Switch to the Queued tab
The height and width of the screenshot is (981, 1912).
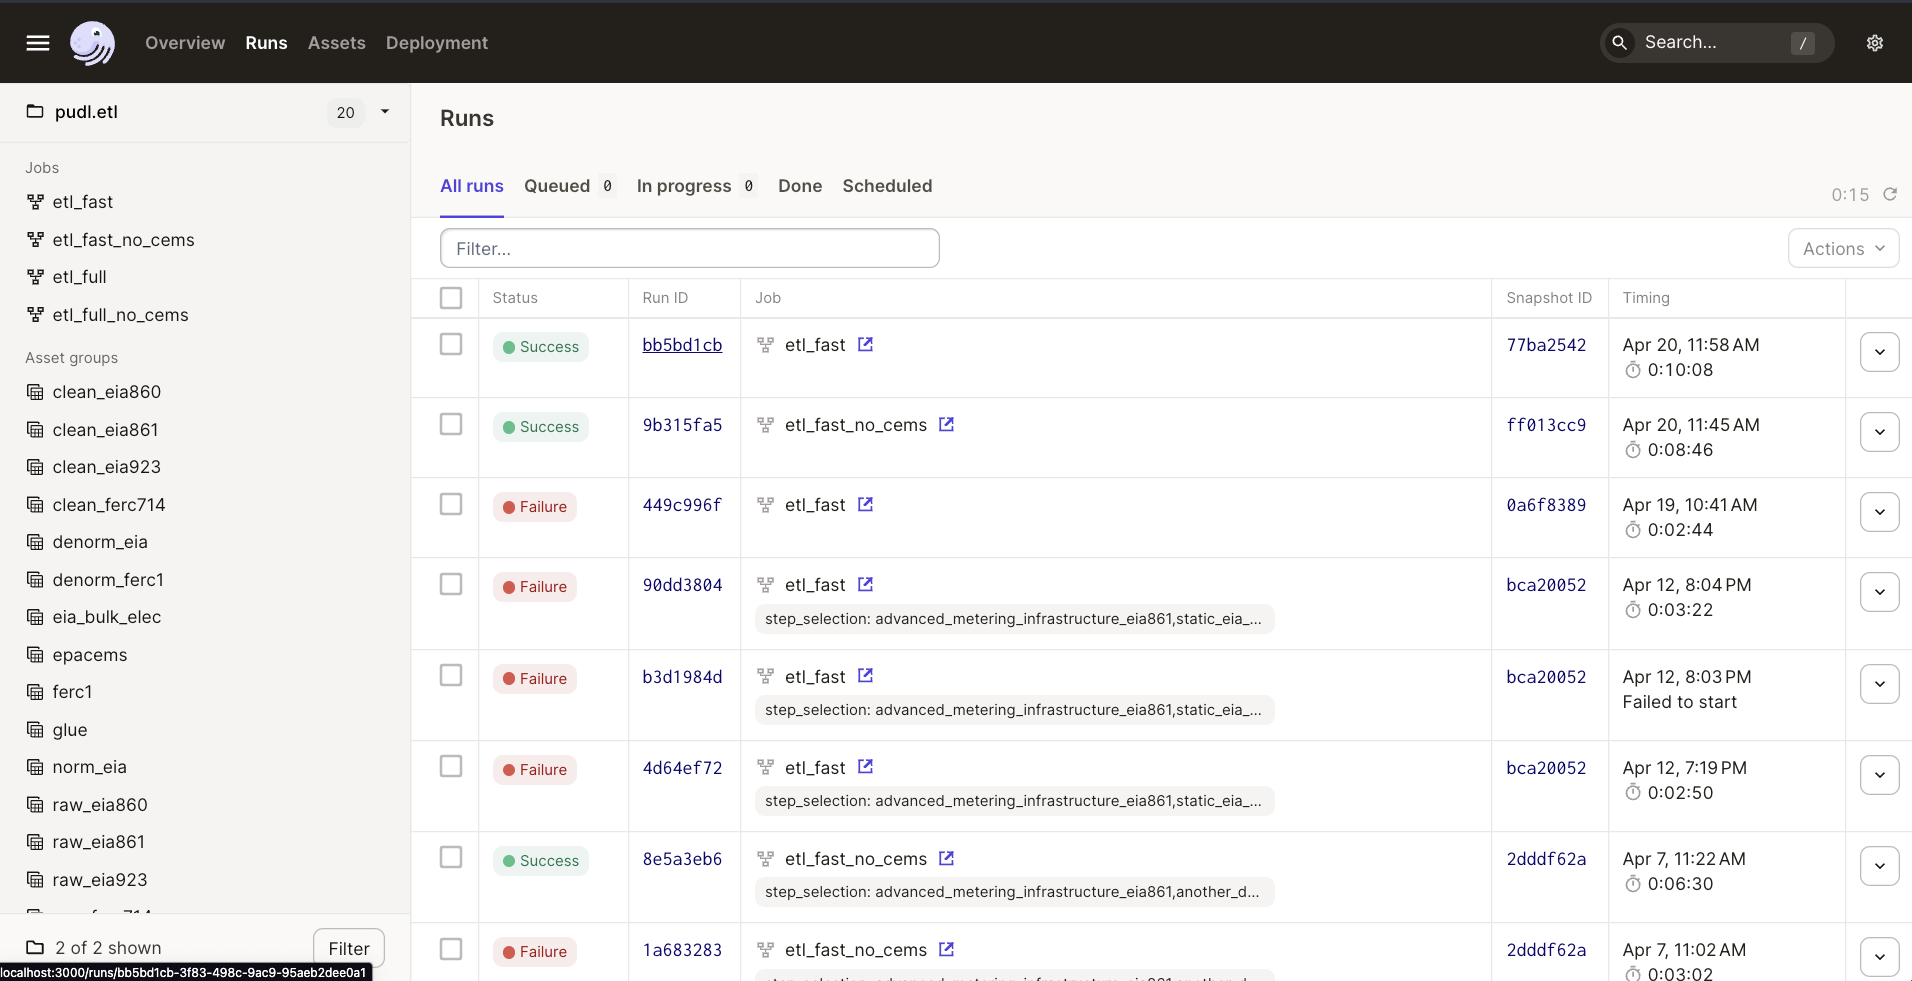tap(570, 186)
